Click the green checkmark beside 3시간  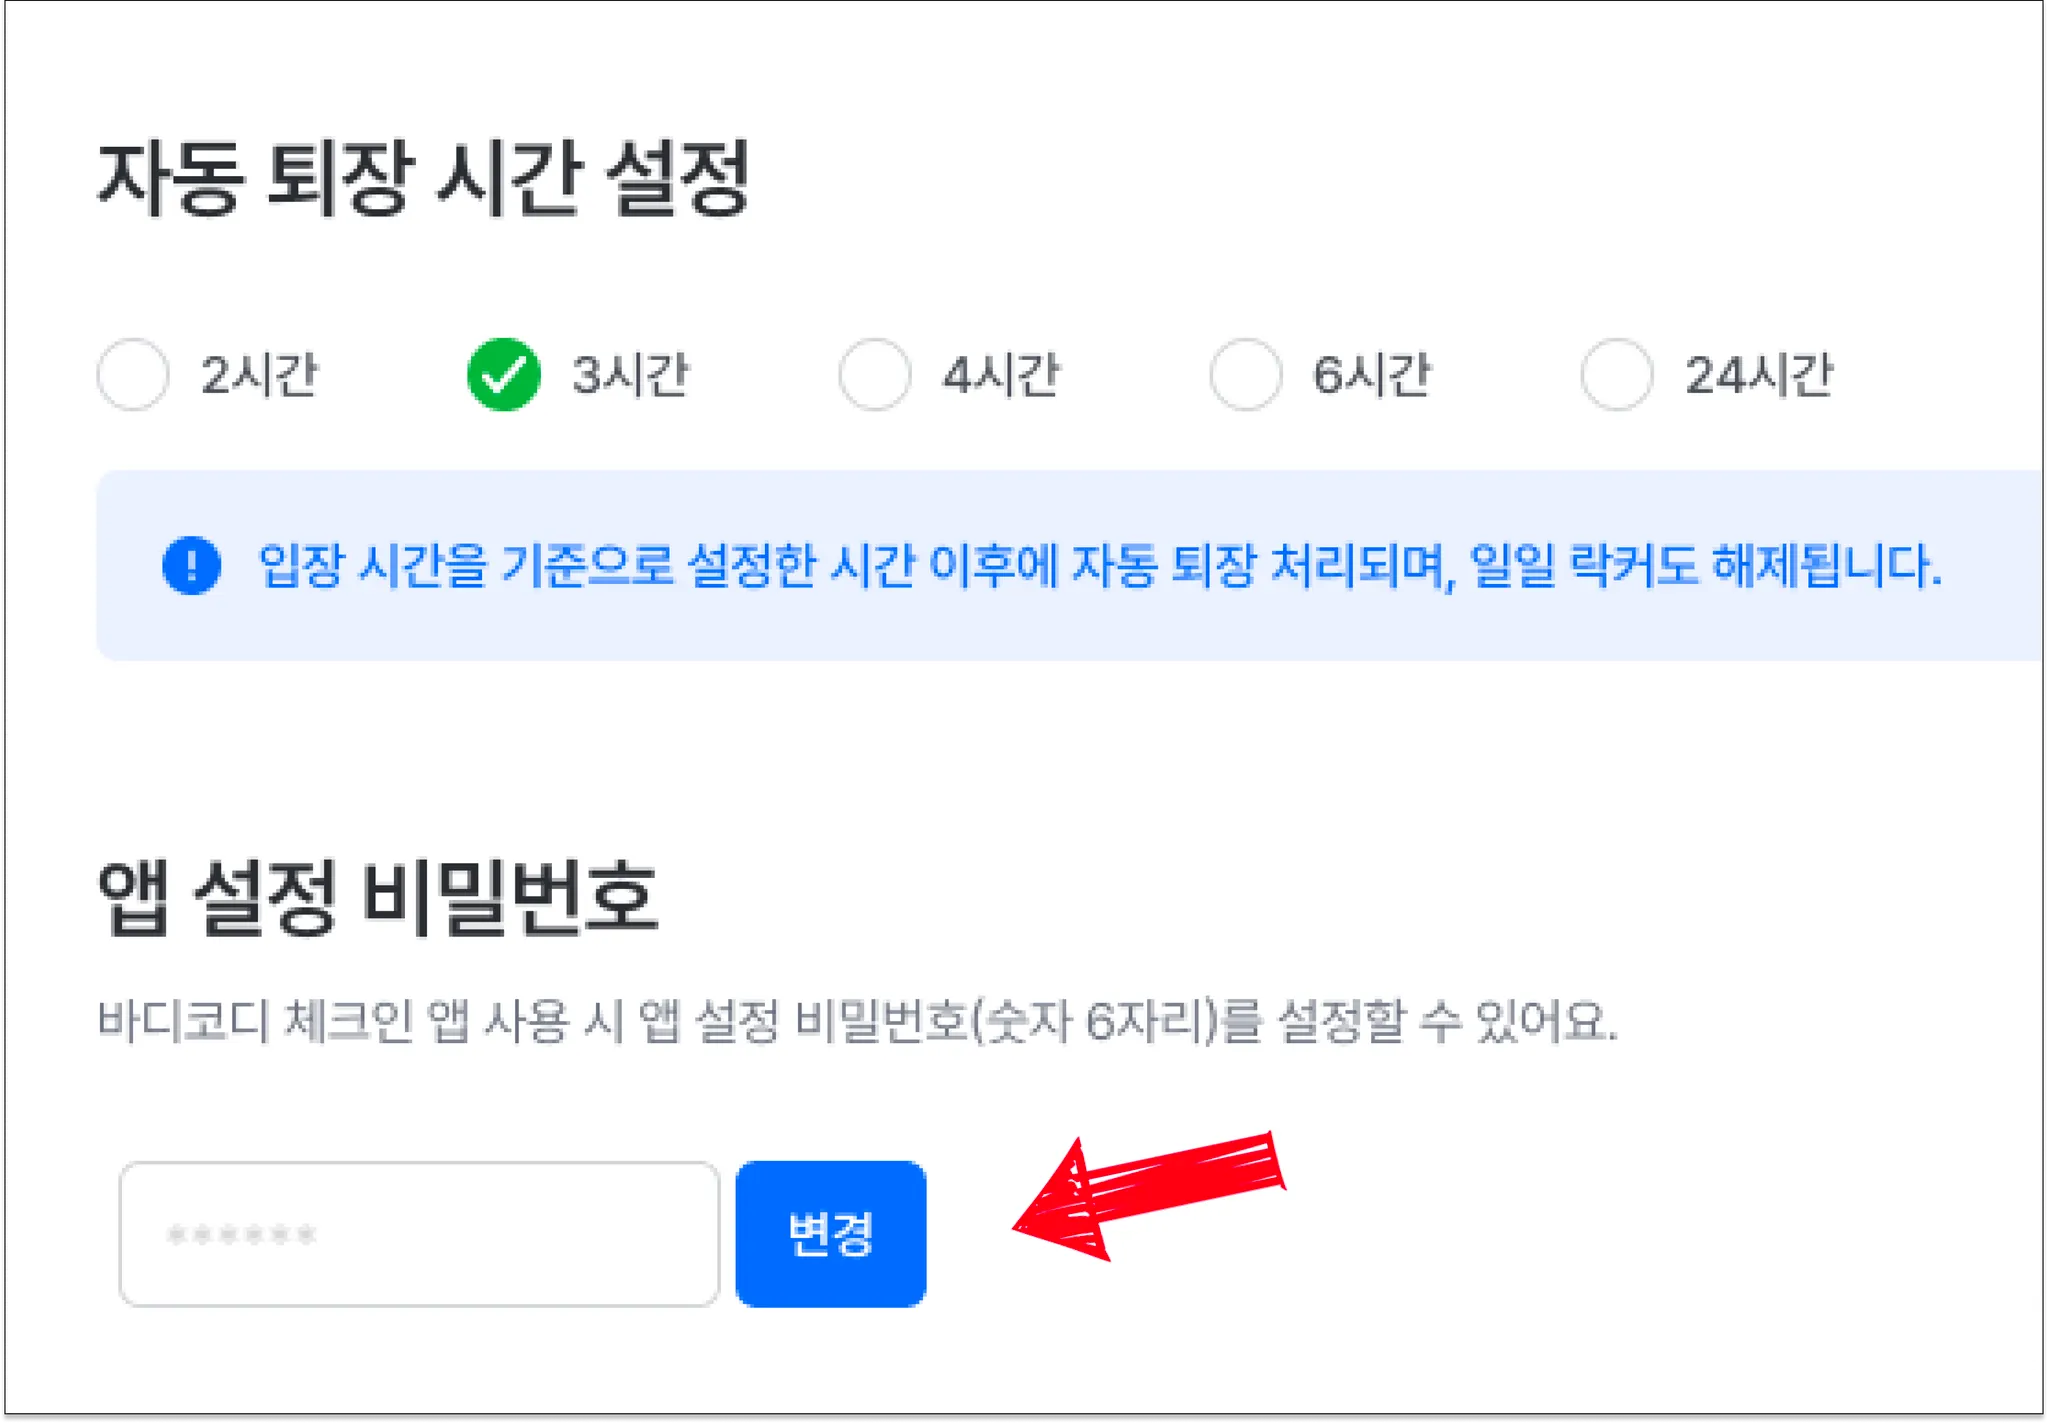(504, 375)
